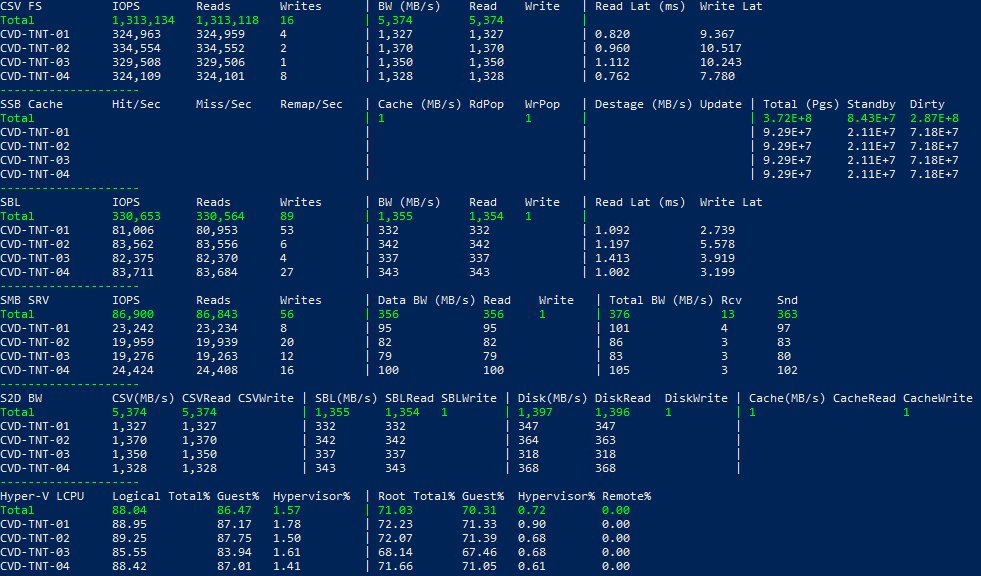Click SBL reads value 83,556

[216, 245]
